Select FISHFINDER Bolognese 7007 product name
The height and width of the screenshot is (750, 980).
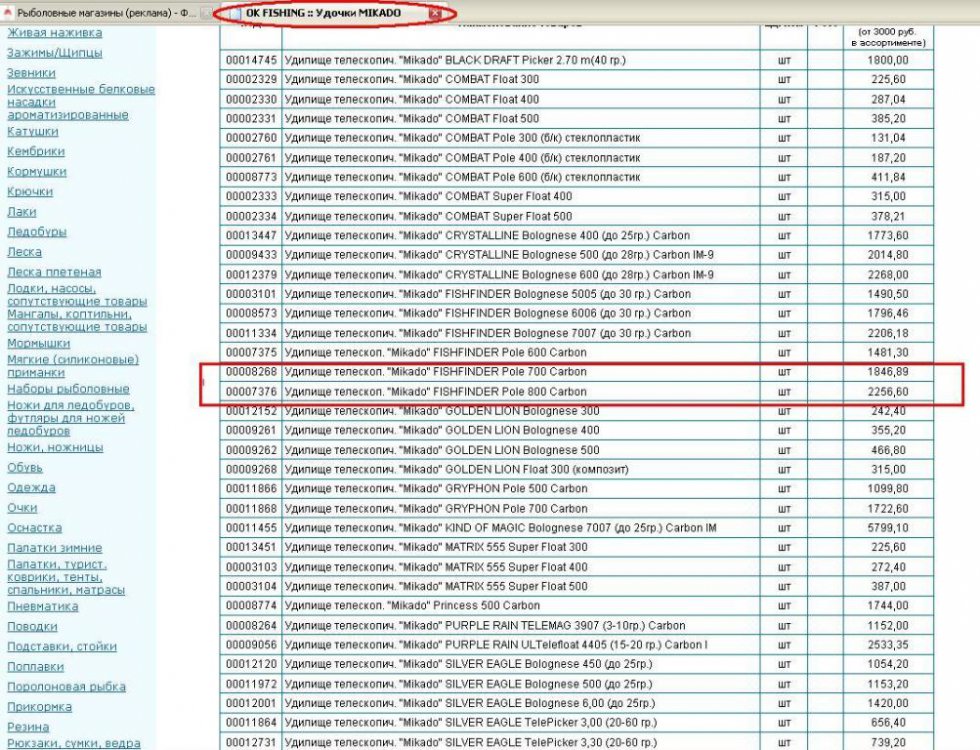488,333
